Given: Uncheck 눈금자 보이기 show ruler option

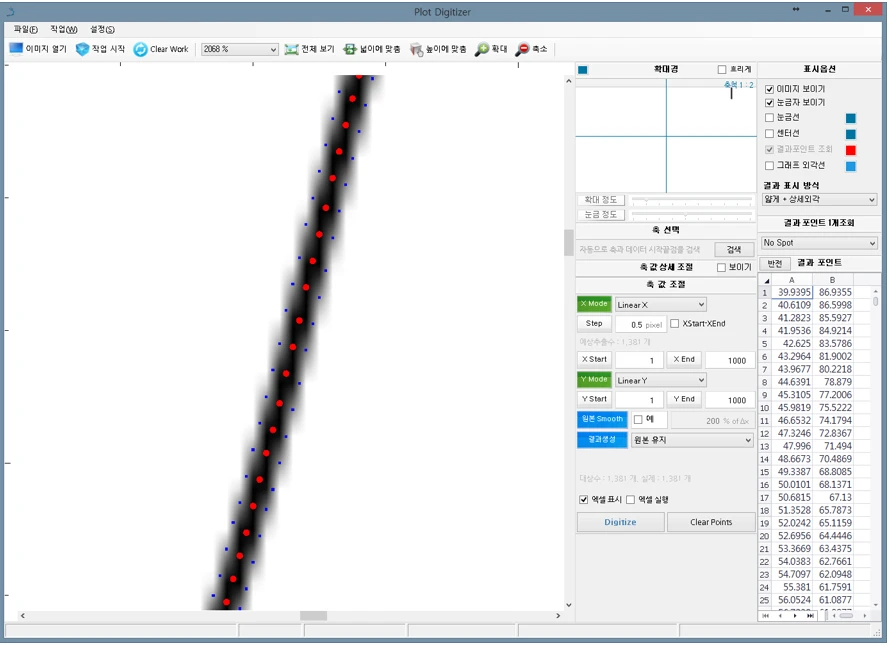Looking at the screenshot, I should [x=769, y=103].
